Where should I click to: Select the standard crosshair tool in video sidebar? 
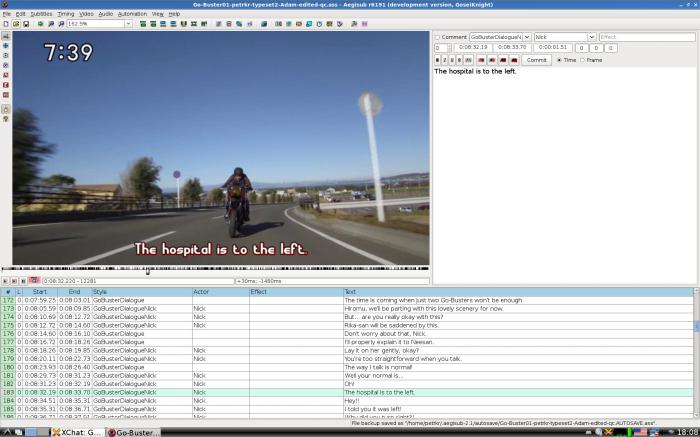coord(6,36)
